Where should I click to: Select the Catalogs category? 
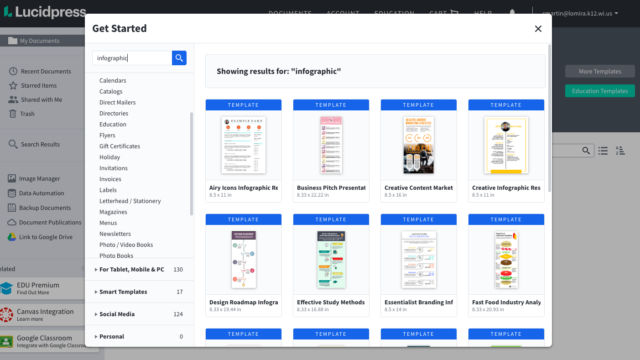pos(111,91)
